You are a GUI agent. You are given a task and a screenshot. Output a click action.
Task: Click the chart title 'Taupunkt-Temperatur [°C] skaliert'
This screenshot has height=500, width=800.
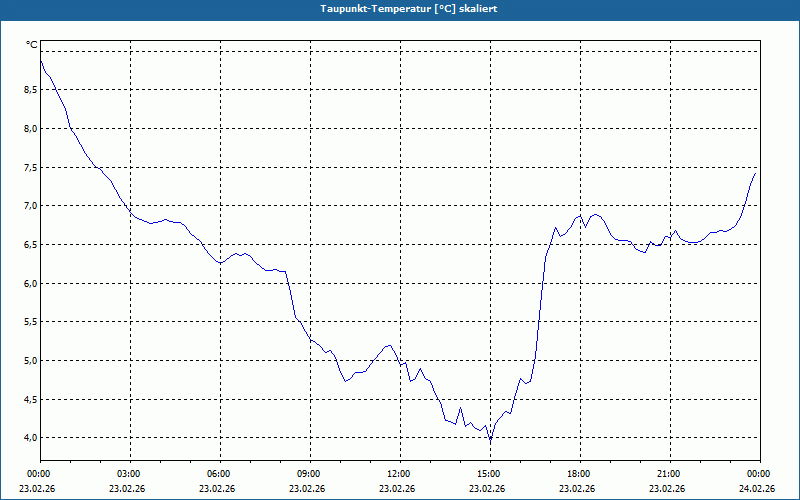[x=409, y=9]
